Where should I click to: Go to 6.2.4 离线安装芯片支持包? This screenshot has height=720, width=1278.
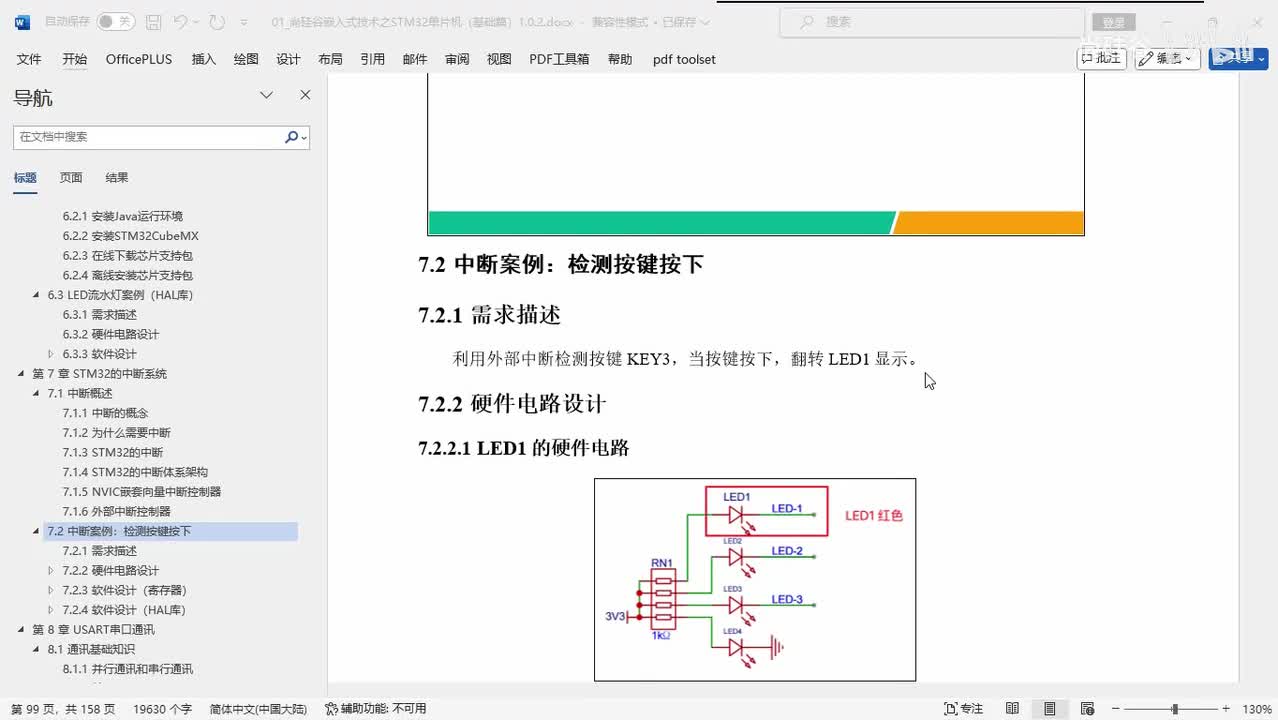pos(127,275)
